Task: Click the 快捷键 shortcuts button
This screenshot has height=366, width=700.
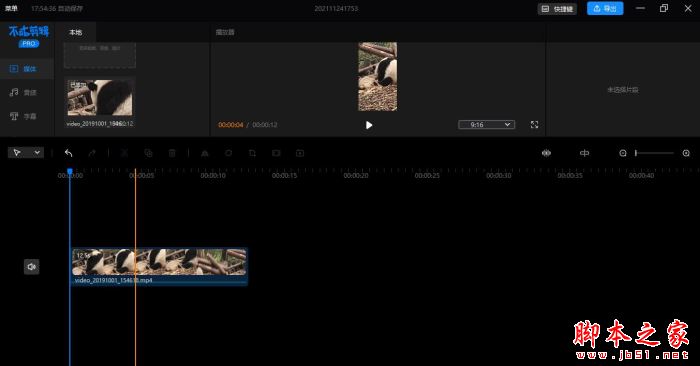Action: (x=557, y=9)
